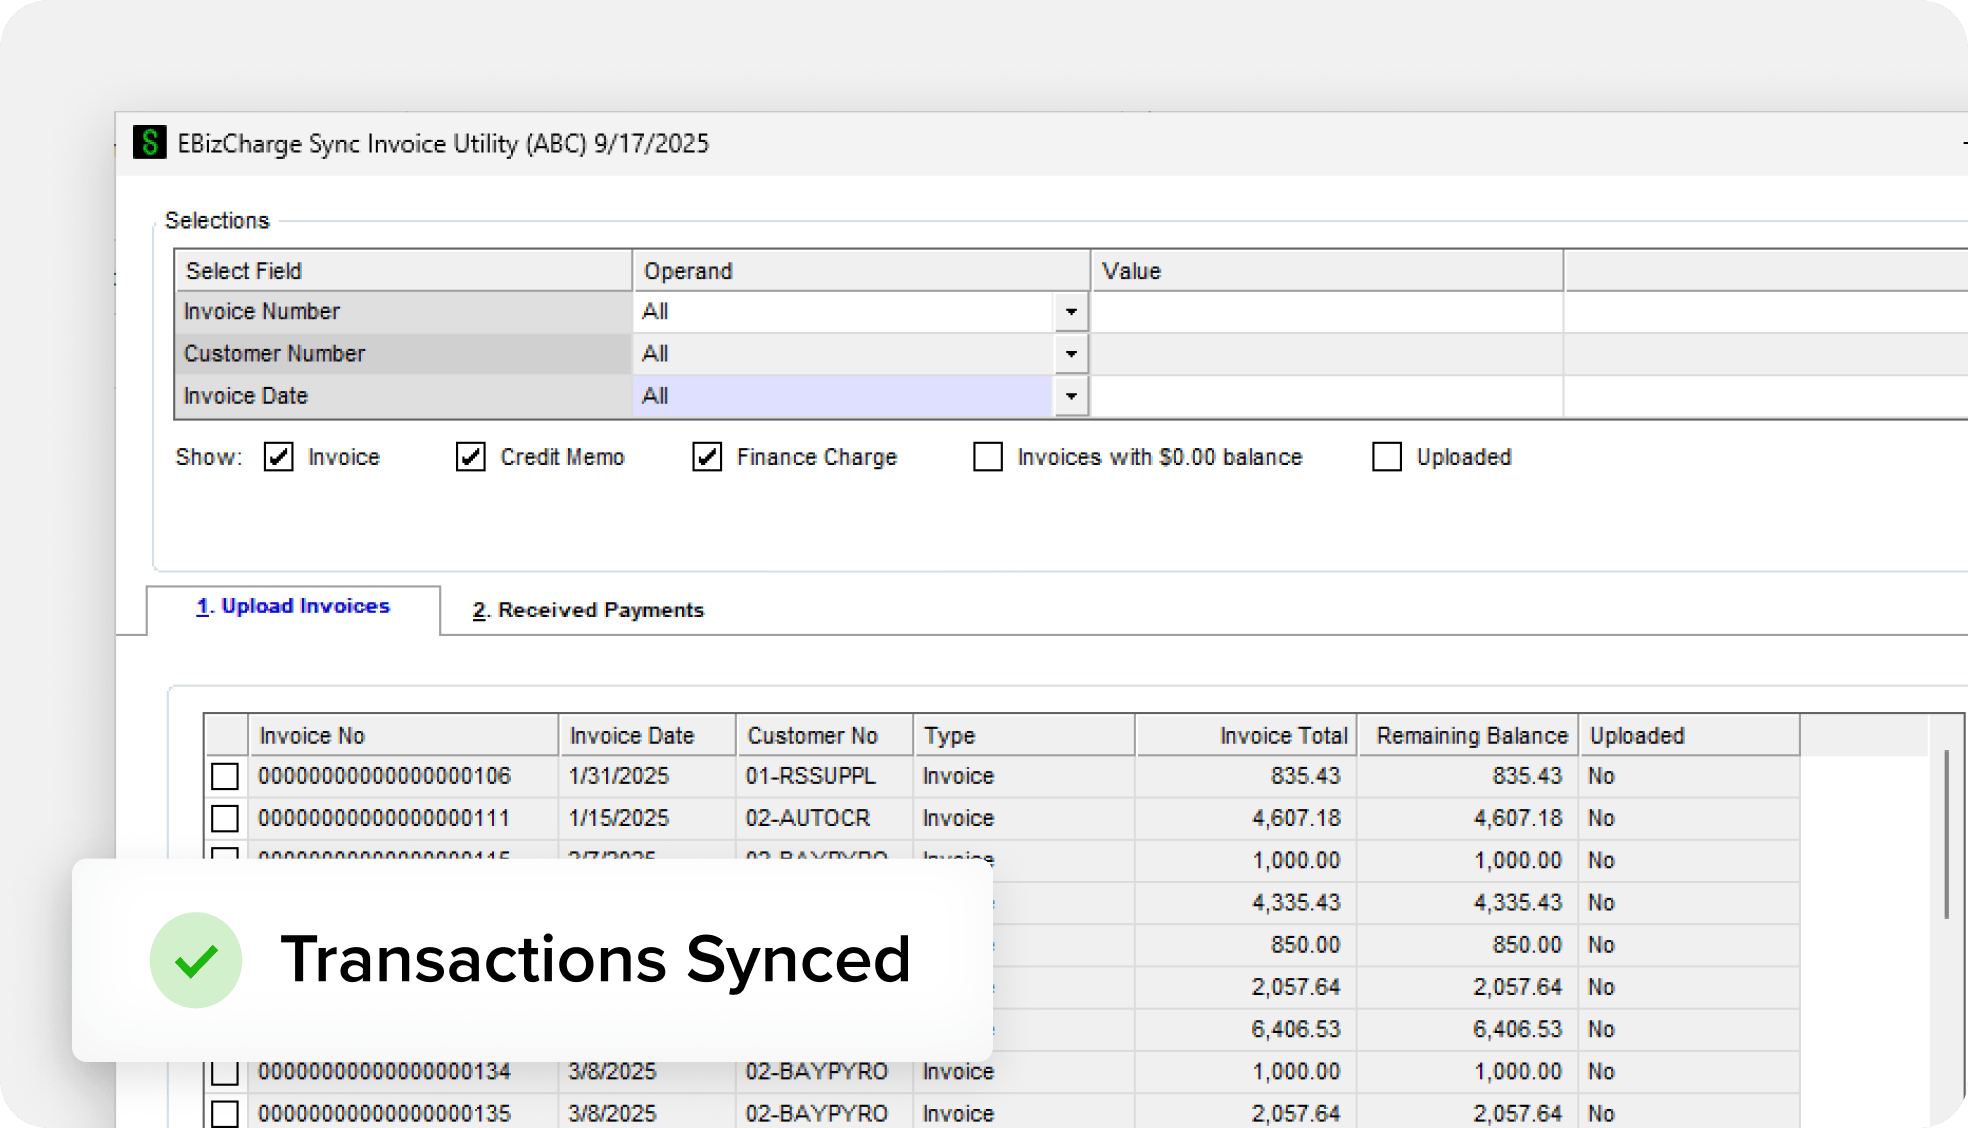Click the EBizCharge green dollar app icon

point(150,142)
